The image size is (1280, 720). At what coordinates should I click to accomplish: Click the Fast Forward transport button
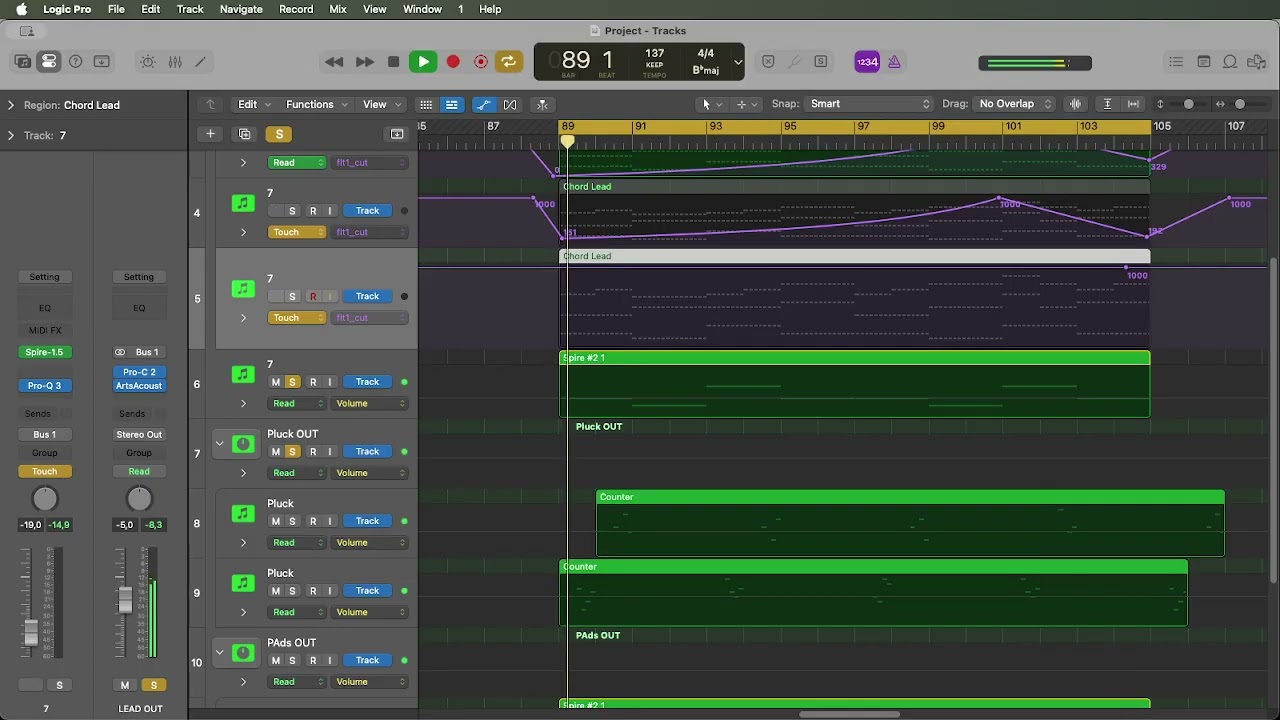tap(364, 62)
